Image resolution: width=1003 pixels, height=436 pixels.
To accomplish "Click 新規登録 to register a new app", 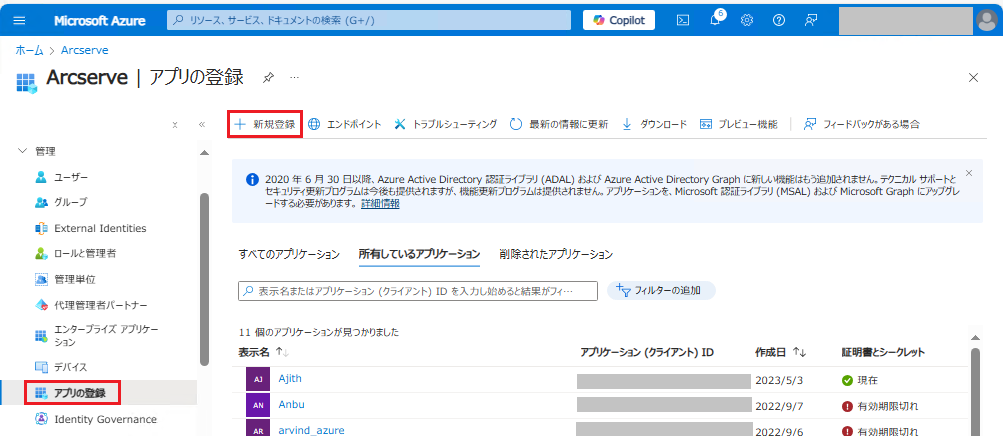I will point(265,124).
